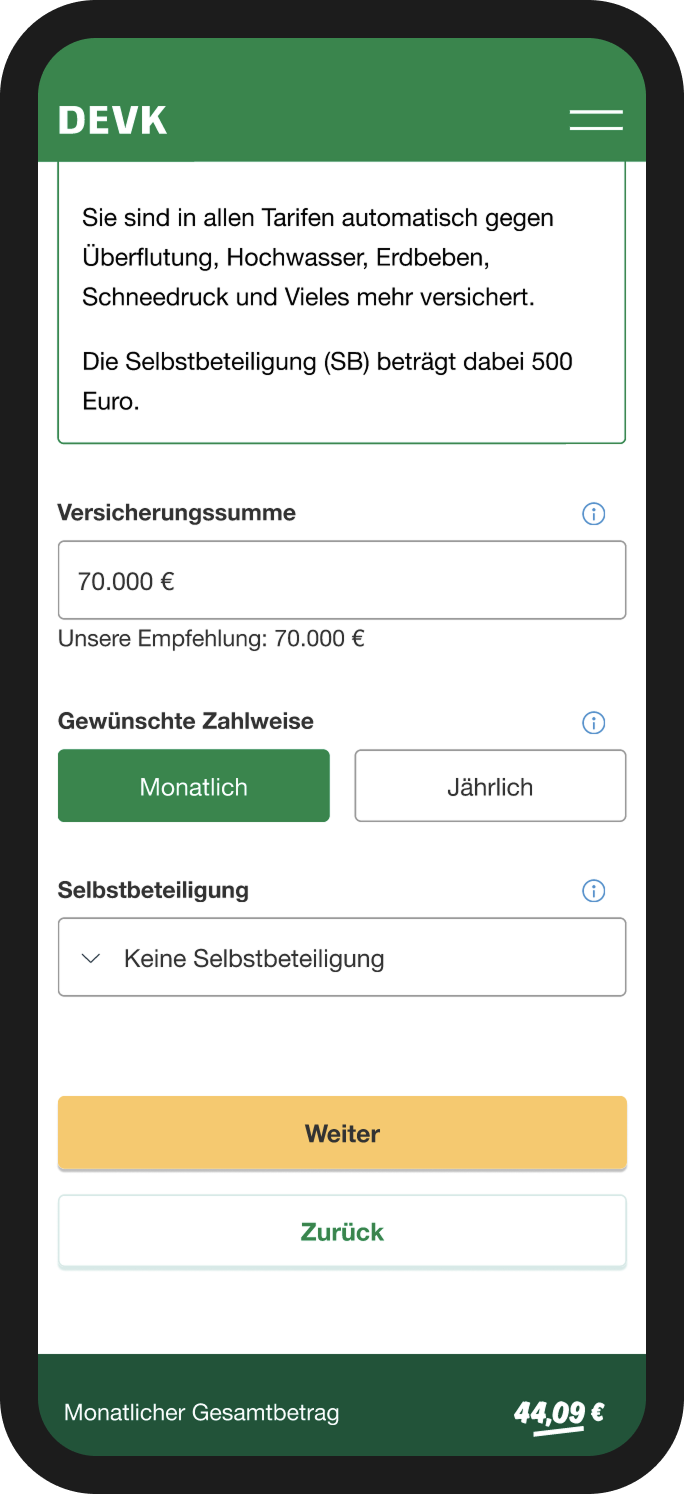
Task: Click the 500 Euro Selbstbeteiligung notice text
Action: (327, 381)
